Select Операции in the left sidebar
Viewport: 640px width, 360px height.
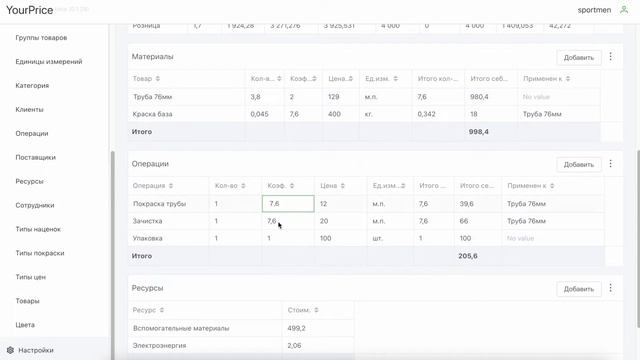tap(32, 133)
